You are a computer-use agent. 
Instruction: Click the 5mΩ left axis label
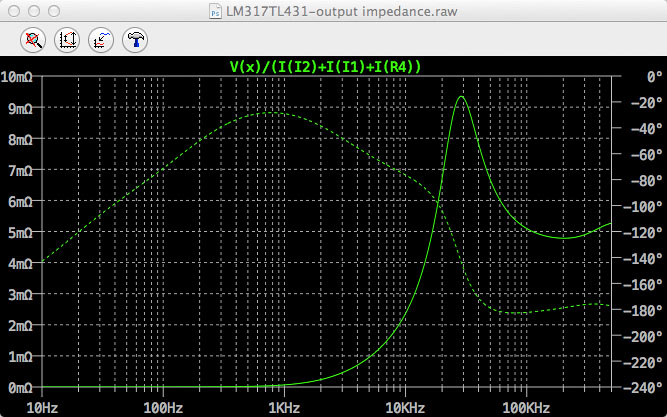click(x=20, y=233)
